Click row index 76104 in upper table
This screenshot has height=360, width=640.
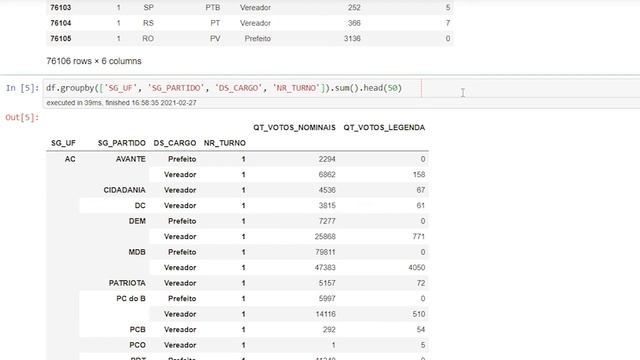61,23
